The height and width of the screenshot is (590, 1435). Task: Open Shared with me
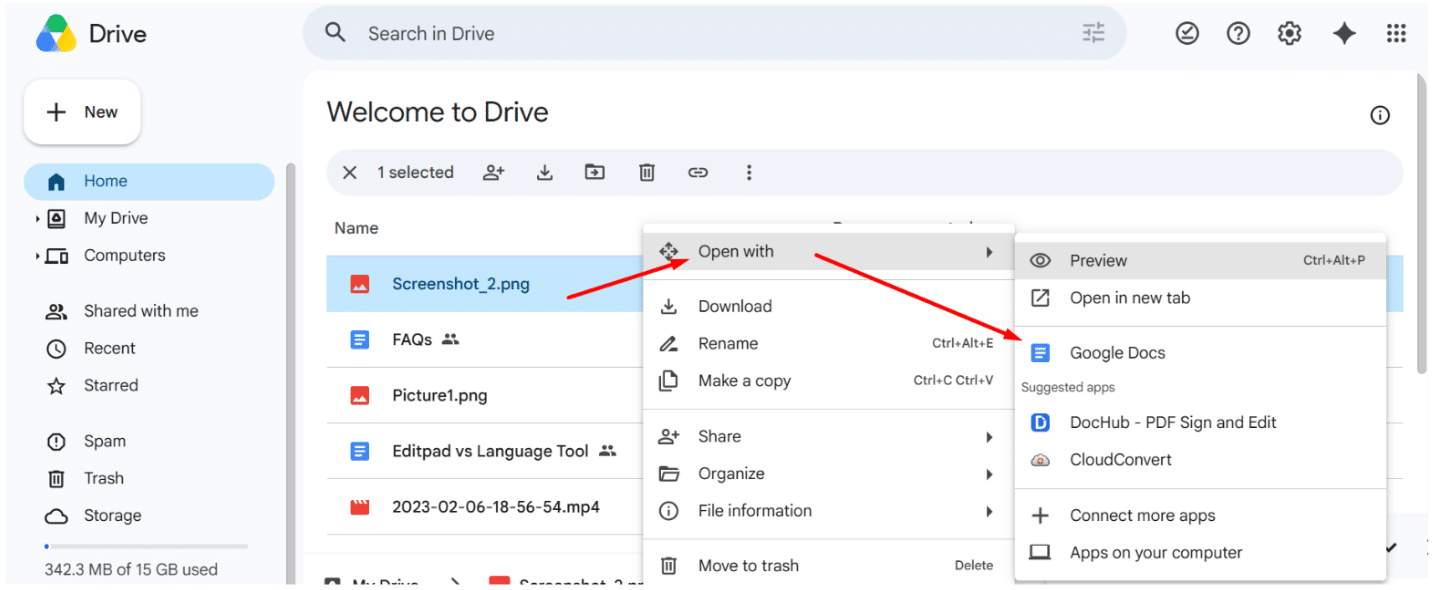tap(141, 311)
